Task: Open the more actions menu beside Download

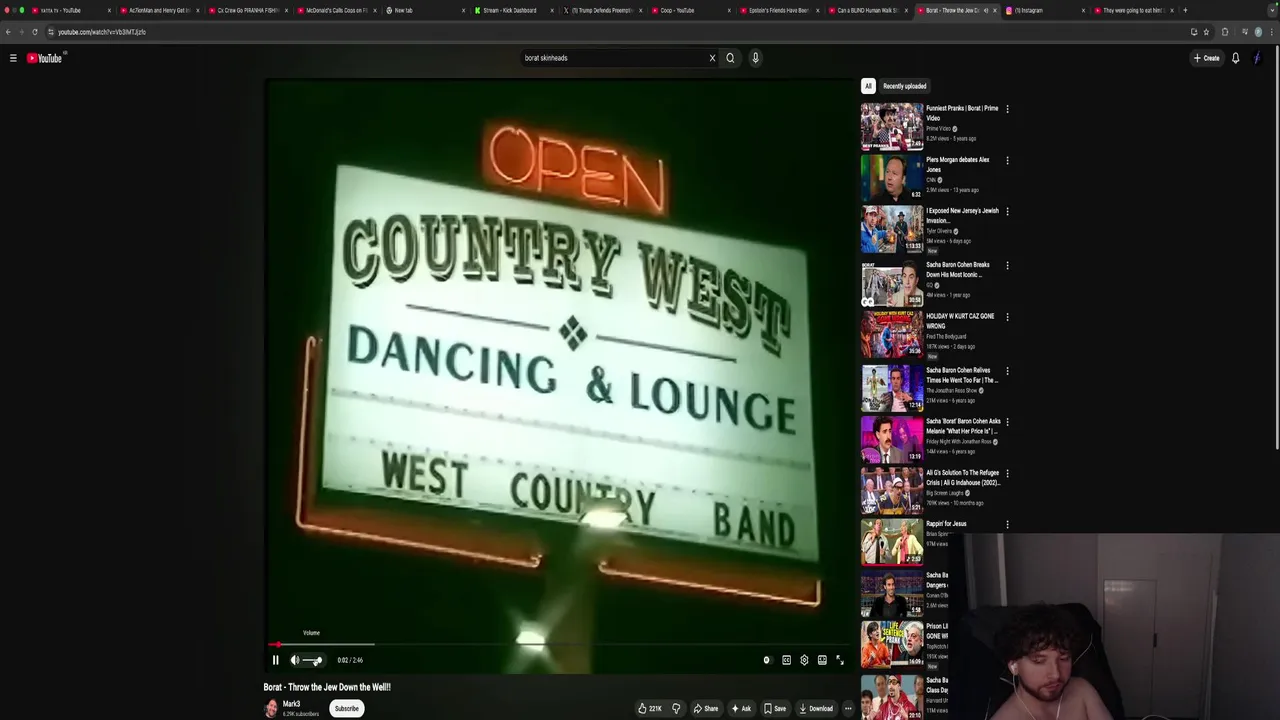Action: [x=848, y=708]
